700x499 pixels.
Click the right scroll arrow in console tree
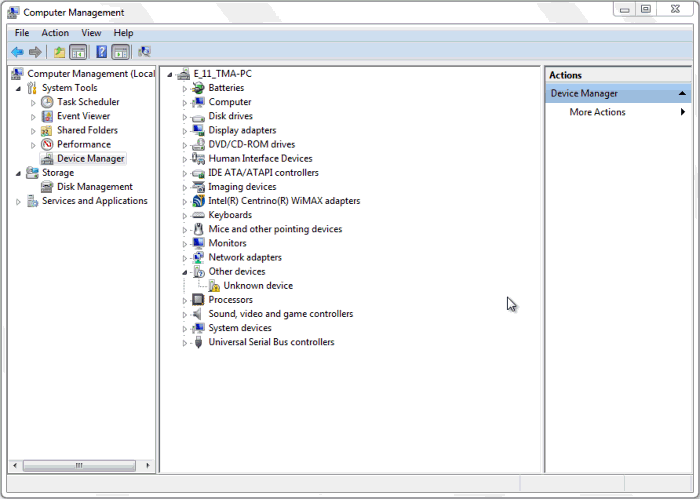point(148,466)
